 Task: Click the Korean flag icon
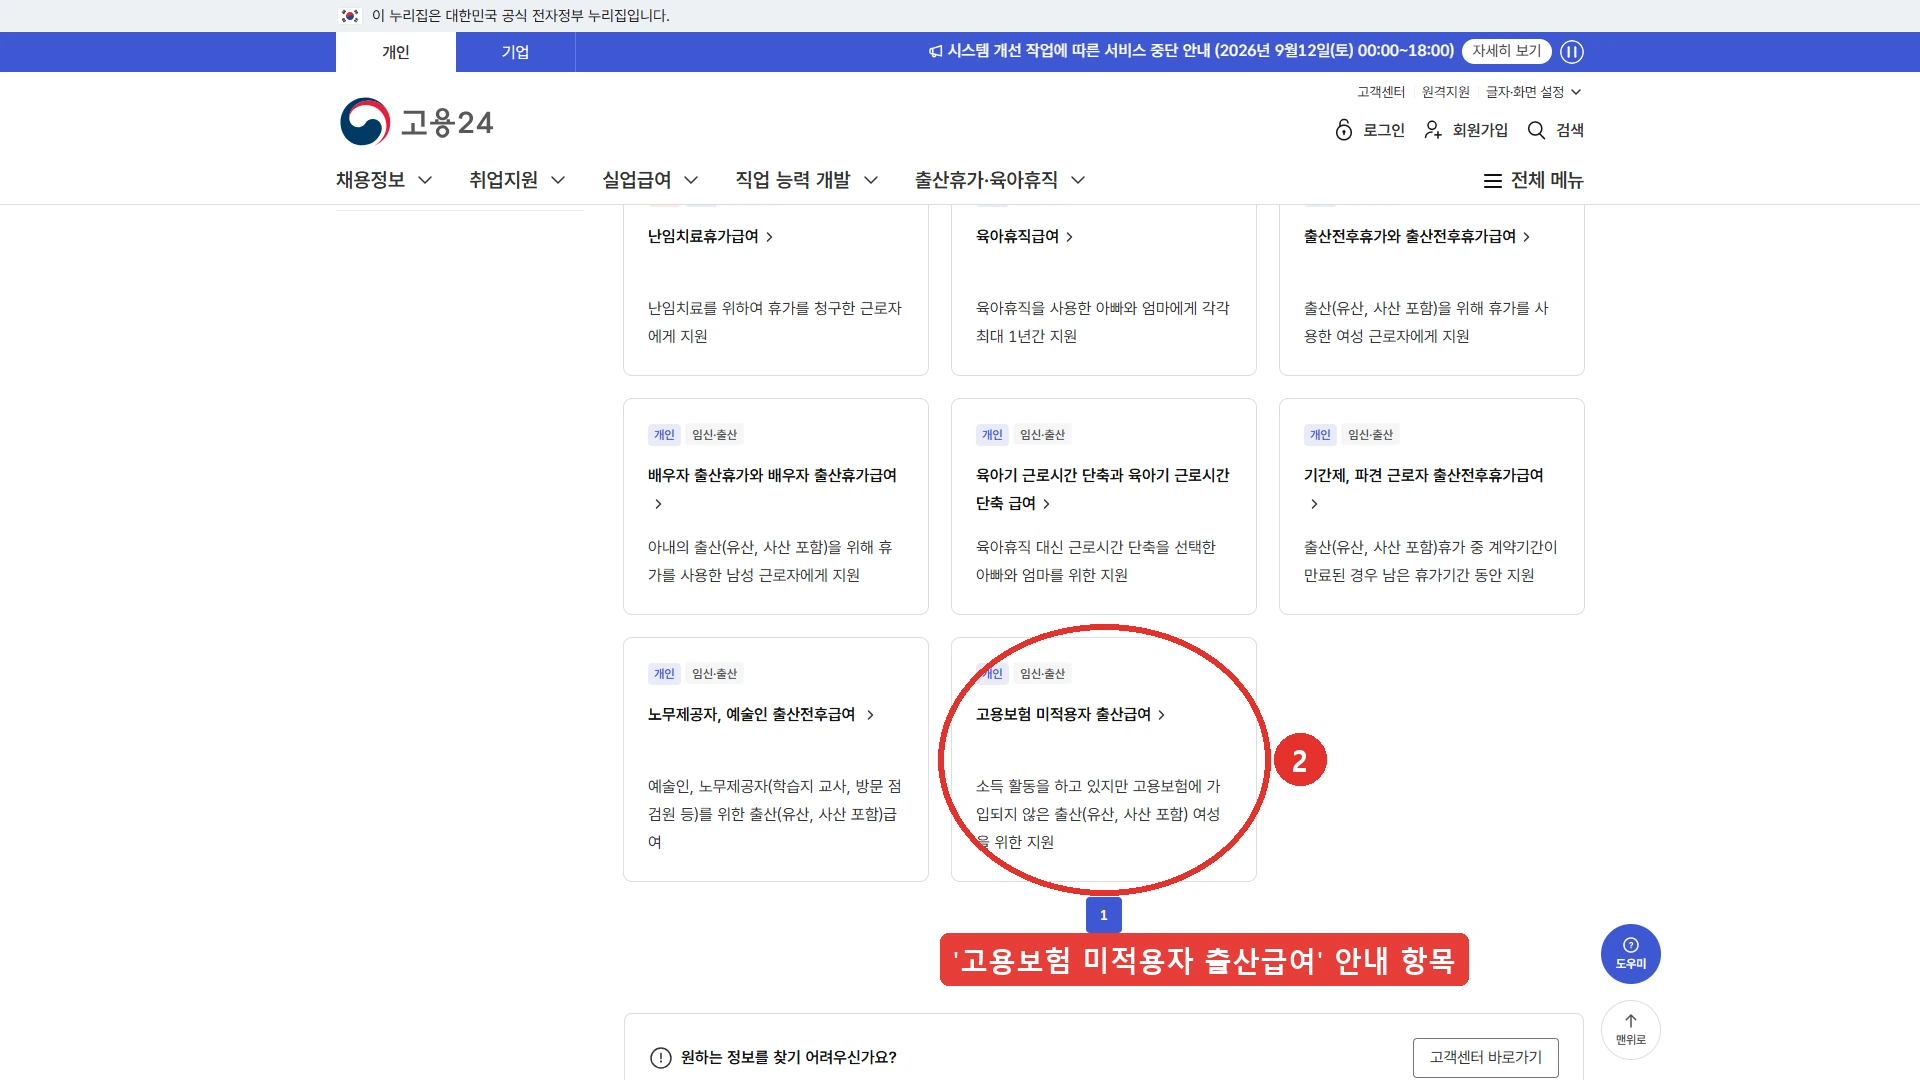coord(350,16)
